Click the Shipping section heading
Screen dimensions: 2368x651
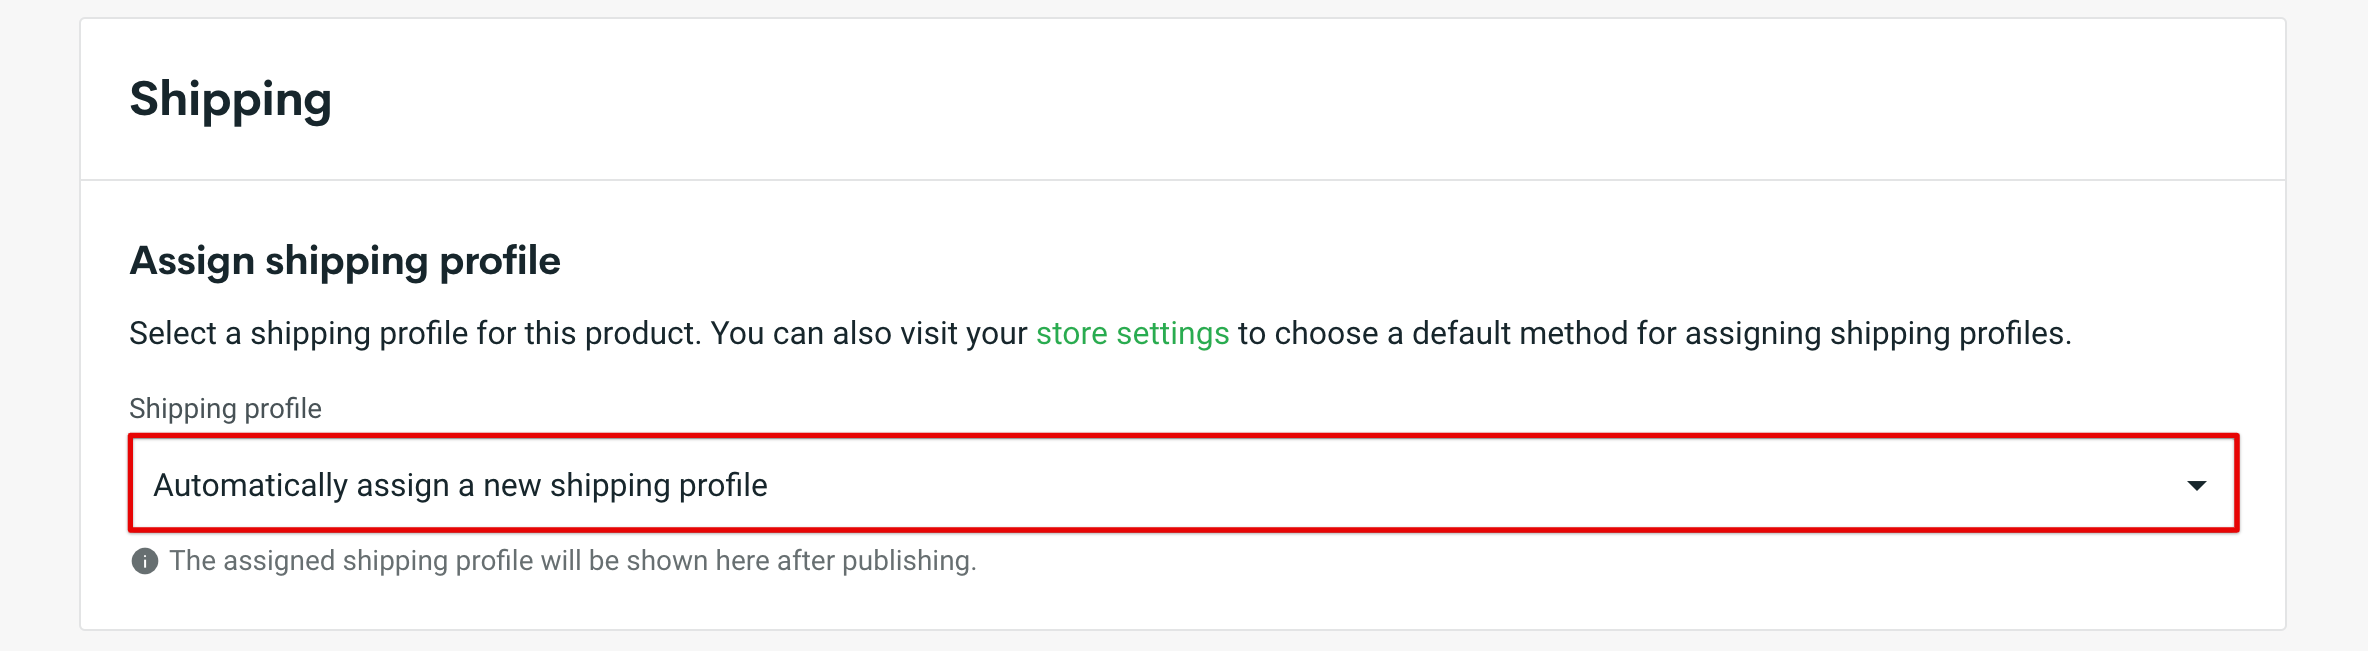pos(231,98)
